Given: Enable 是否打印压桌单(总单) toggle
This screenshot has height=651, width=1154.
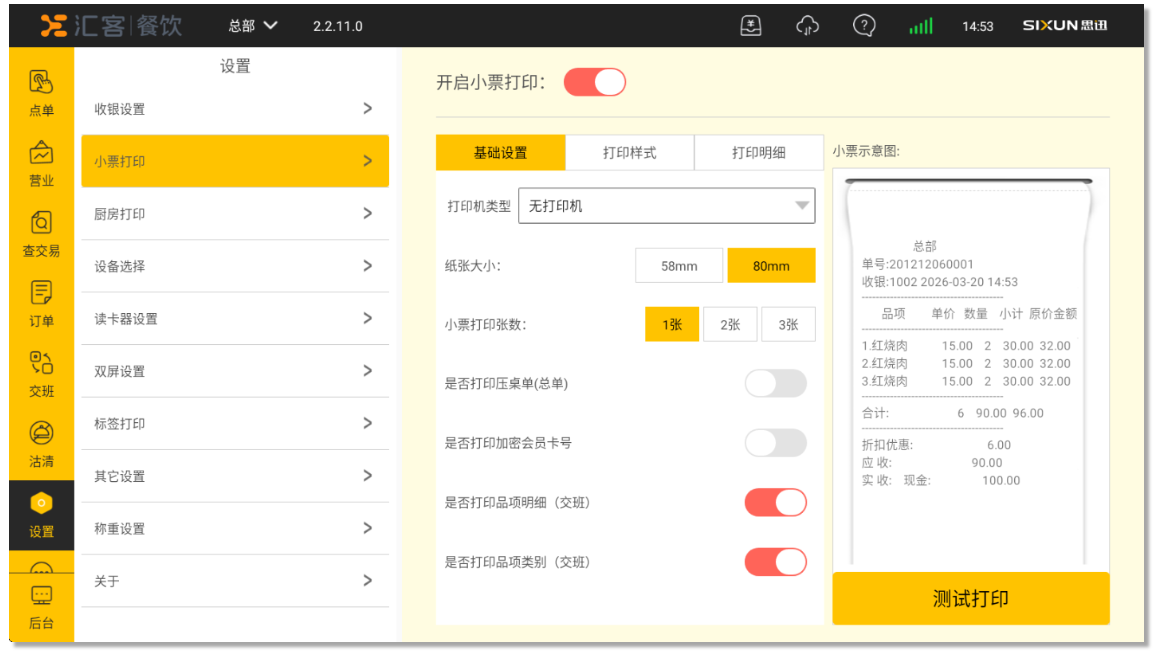Looking at the screenshot, I should click(x=775, y=384).
